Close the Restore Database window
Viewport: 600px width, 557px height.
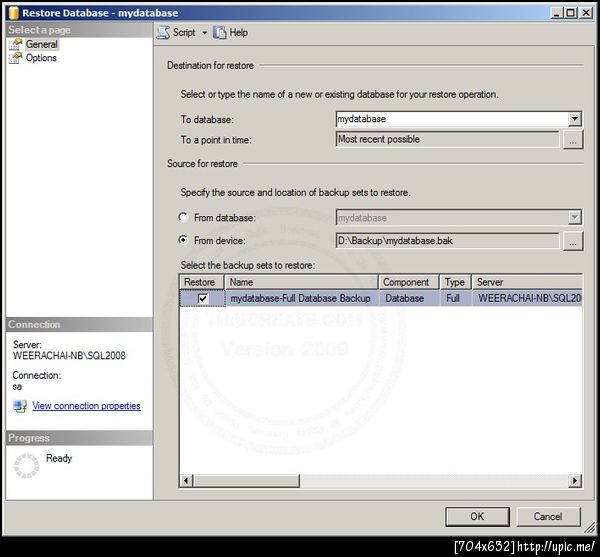pyautogui.click(x=586, y=13)
